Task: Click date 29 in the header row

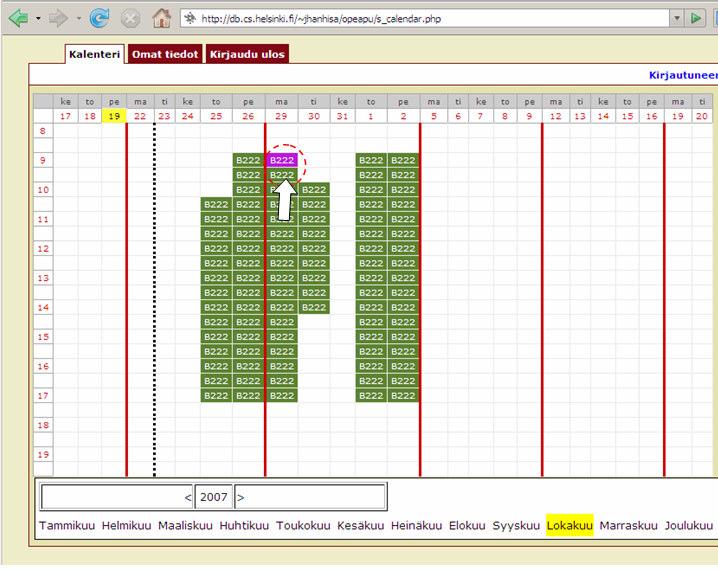Action: (281, 116)
